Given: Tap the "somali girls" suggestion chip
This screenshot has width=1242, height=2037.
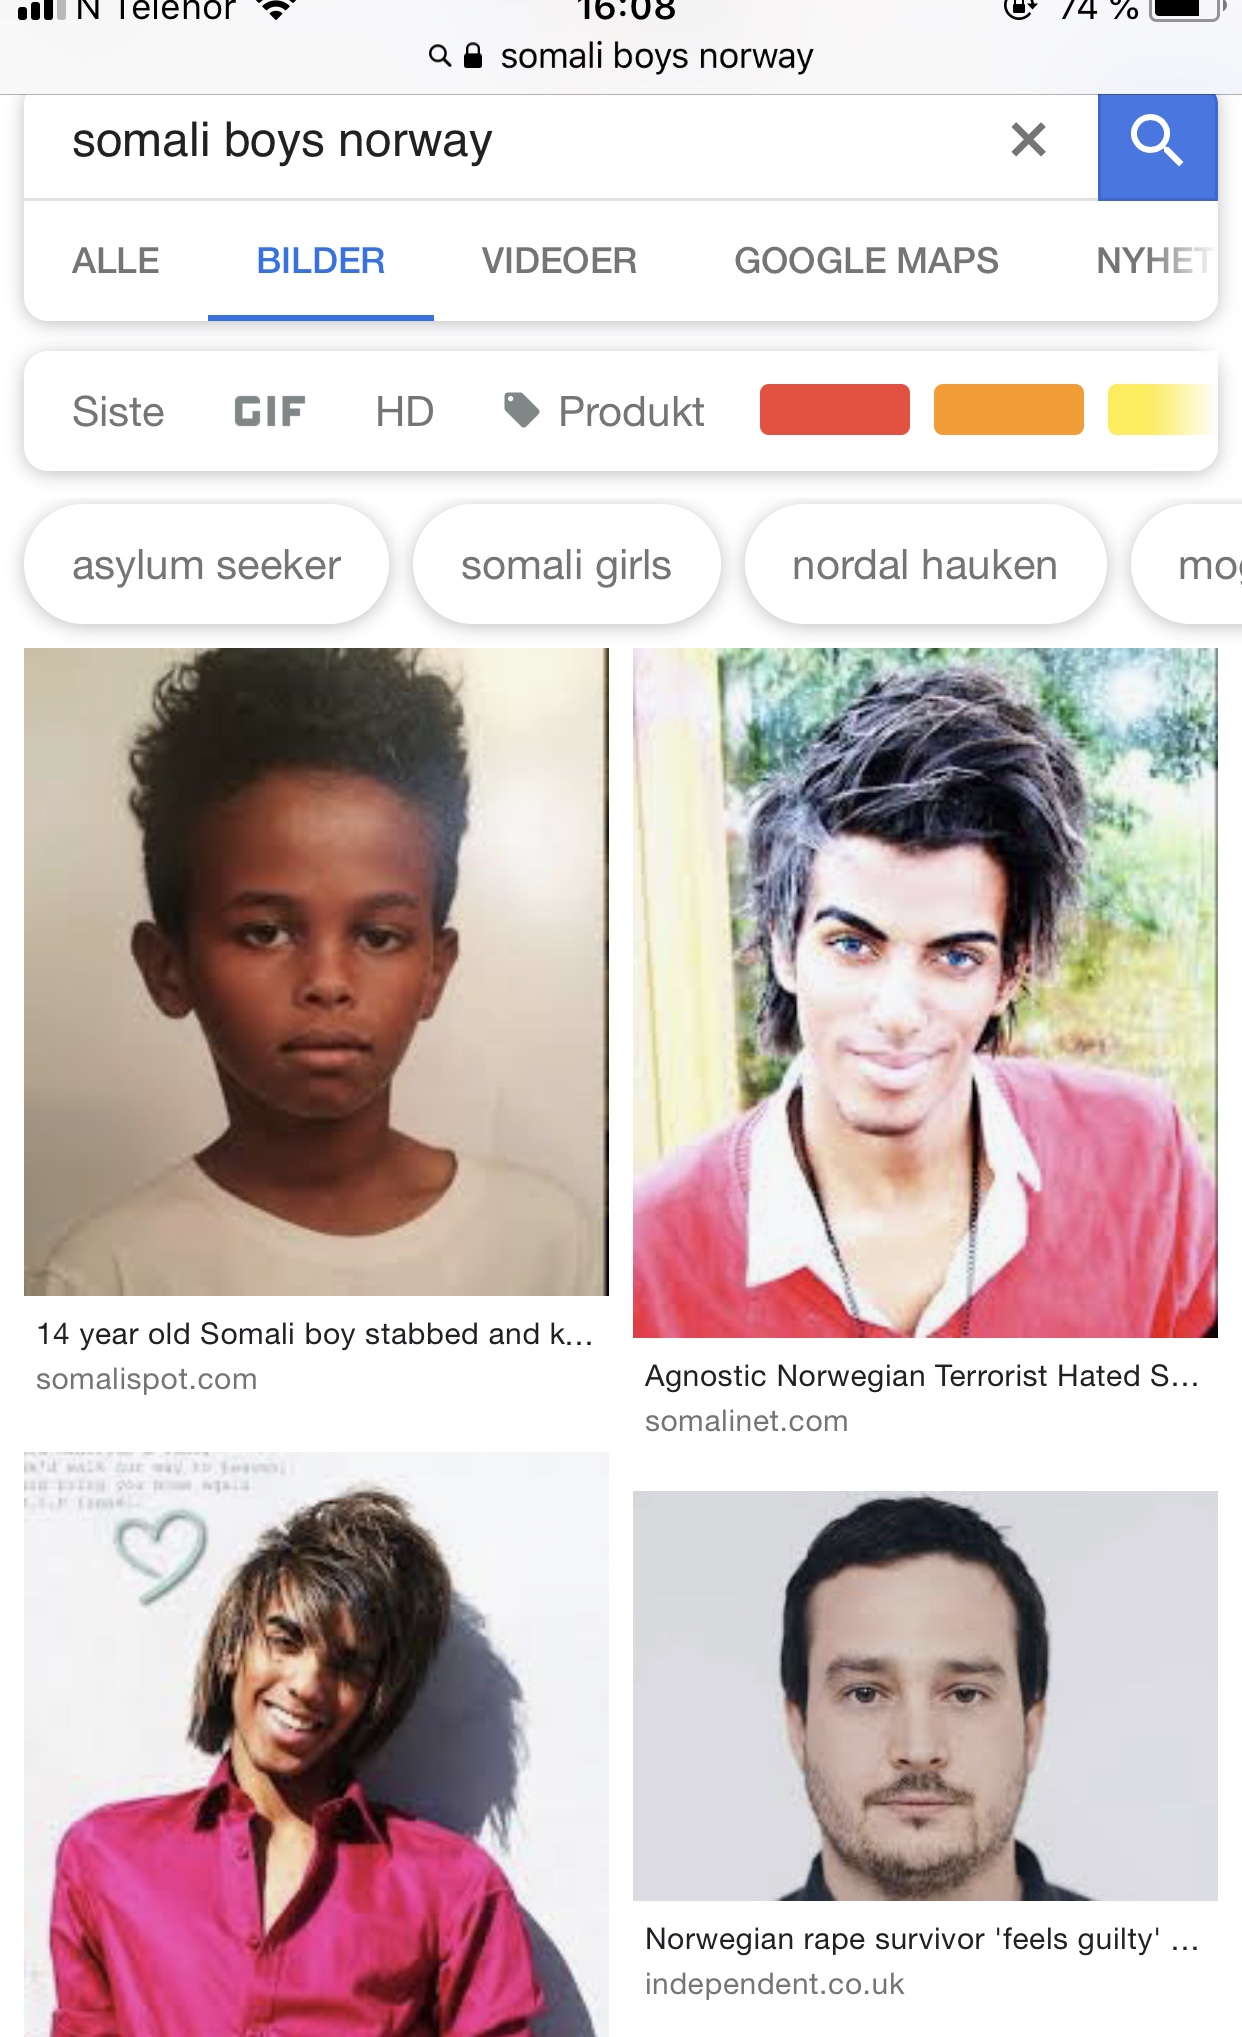Looking at the screenshot, I should 566,565.
